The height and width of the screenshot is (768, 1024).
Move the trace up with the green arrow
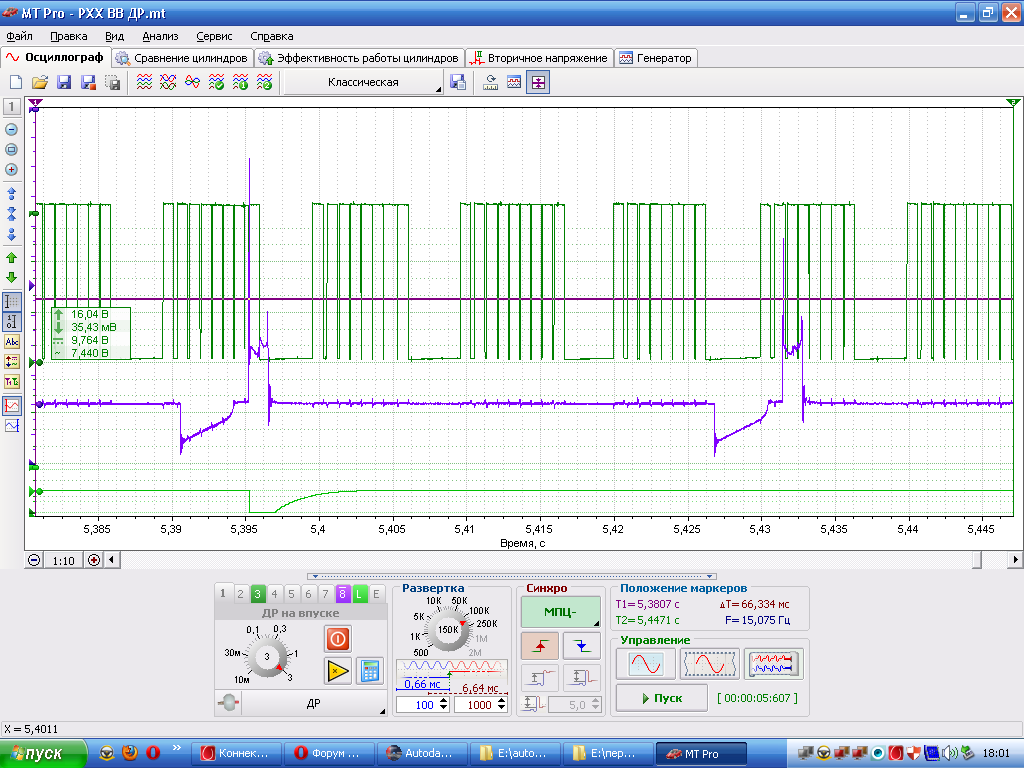tap(11, 258)
